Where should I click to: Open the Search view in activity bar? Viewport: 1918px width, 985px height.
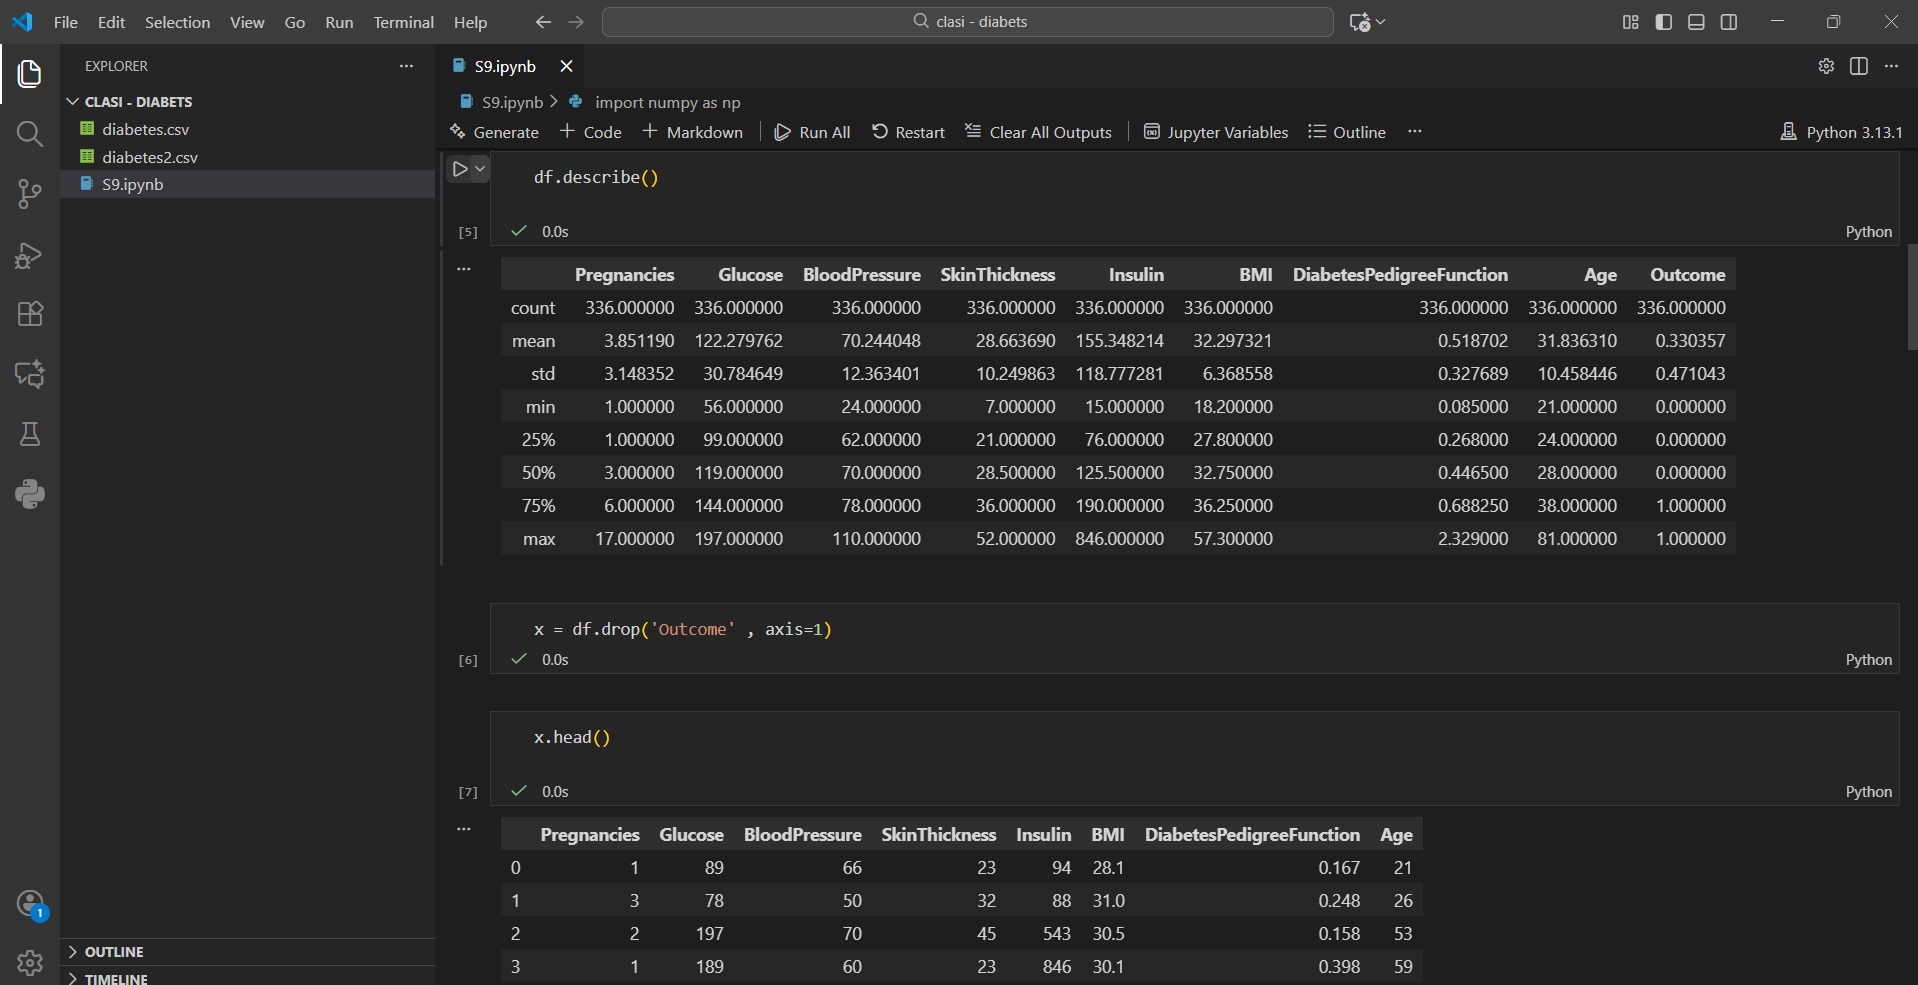point(30,134)
